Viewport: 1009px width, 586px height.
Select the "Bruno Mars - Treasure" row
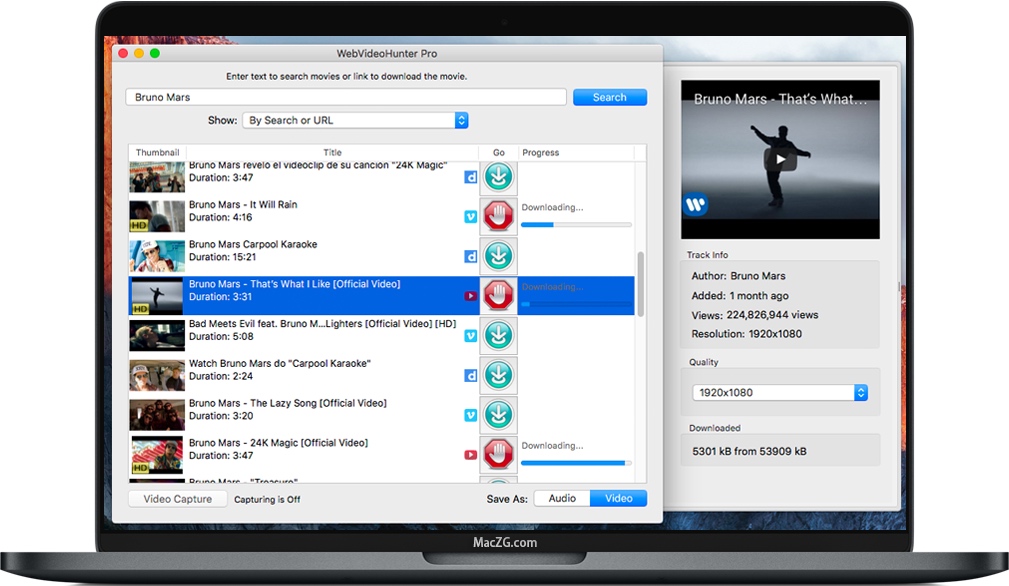pos(300,479)
